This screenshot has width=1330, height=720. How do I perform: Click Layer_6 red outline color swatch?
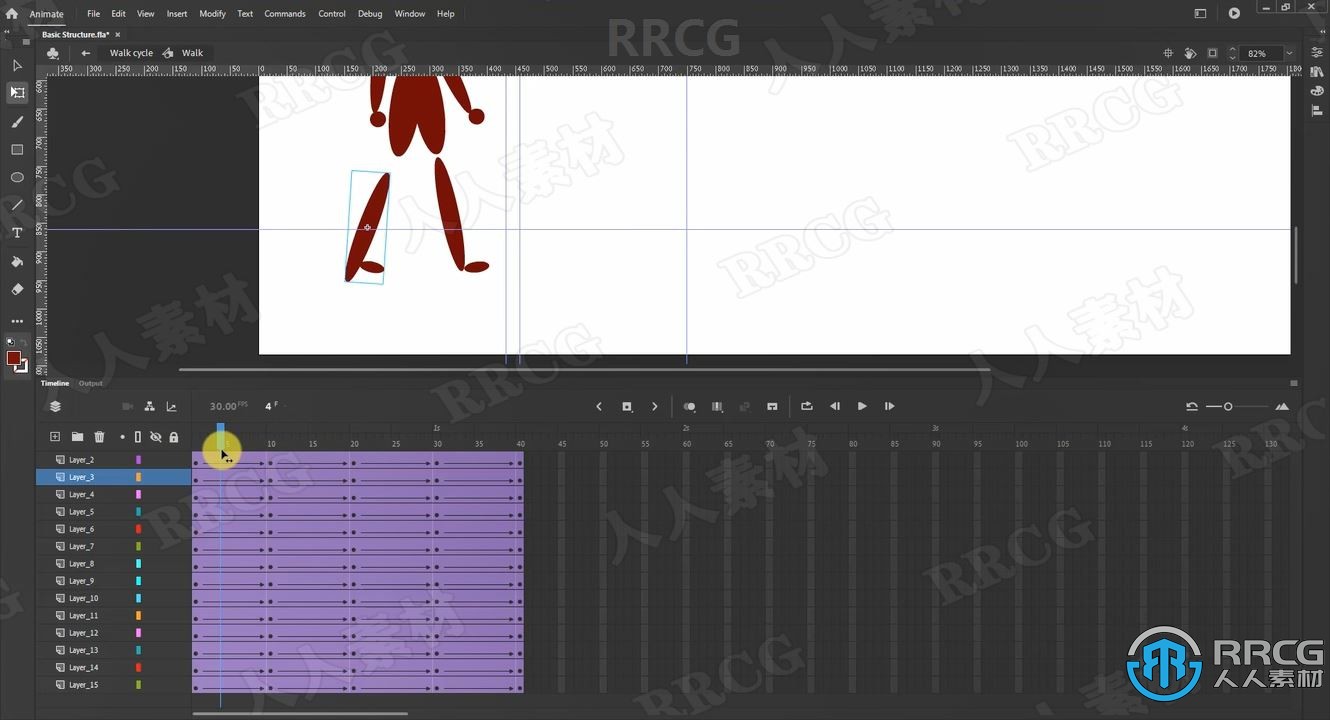(138, 529)
